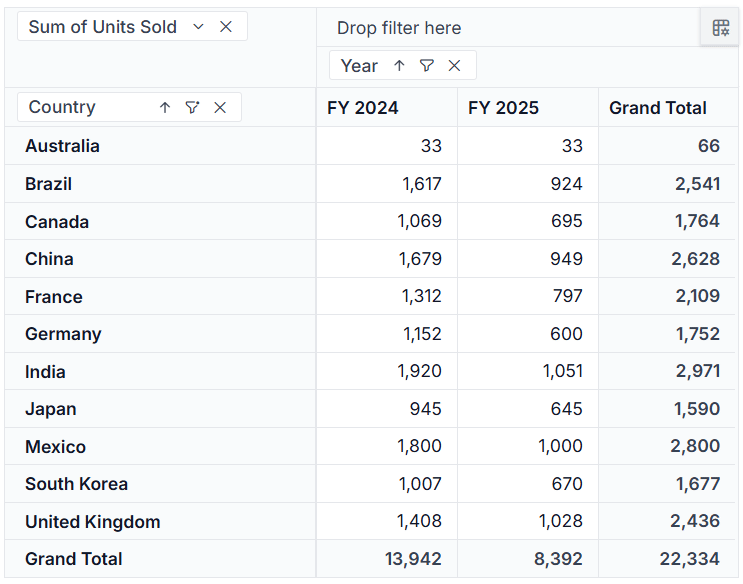Screen dimensions: 743x584
Task: Click the Sum of Units Sold chip
Action: coord(132,27)
